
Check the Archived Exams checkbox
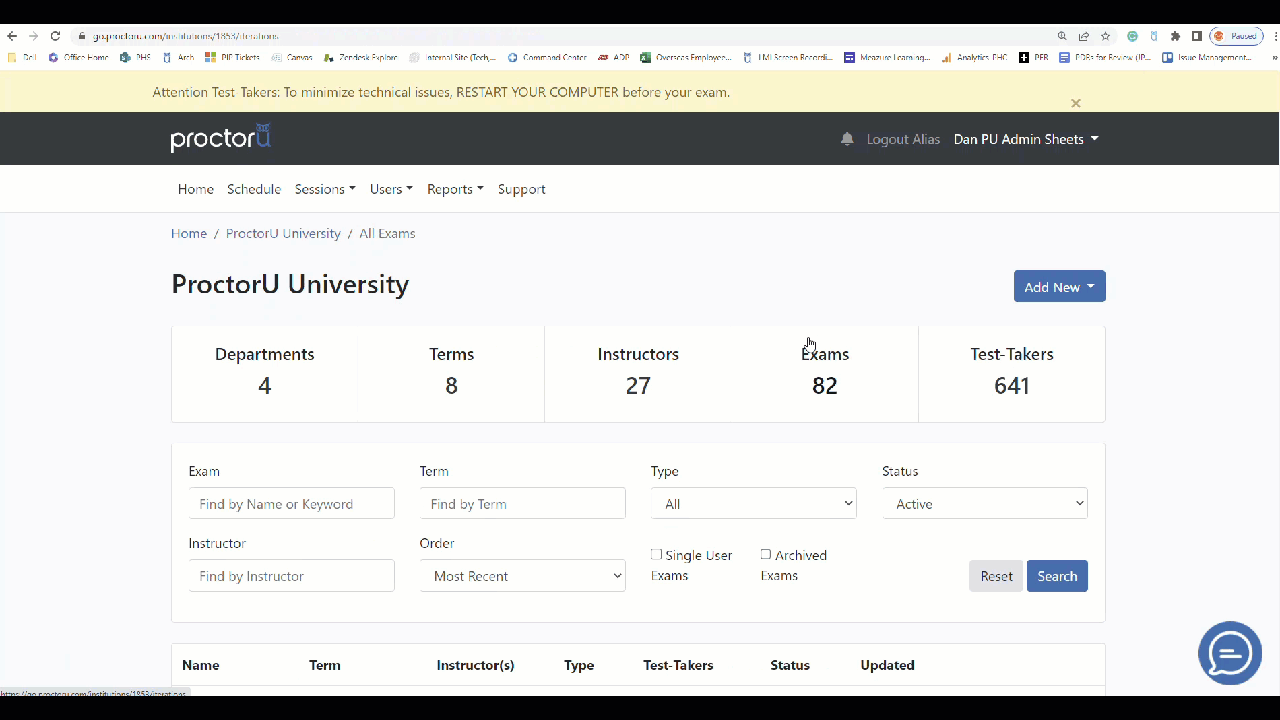[766, 554]
